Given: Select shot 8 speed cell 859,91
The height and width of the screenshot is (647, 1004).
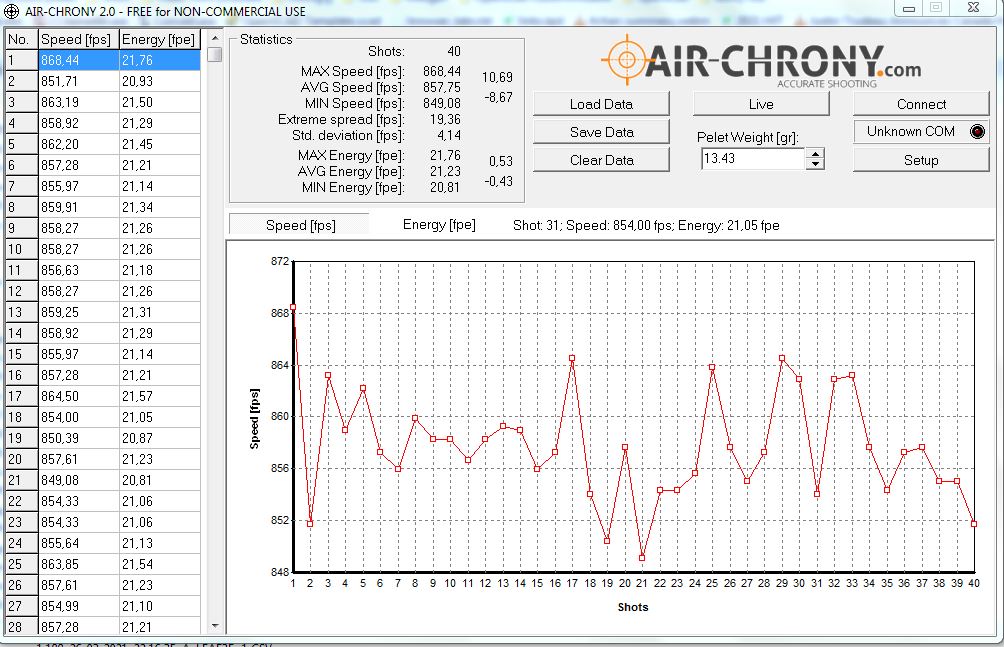Looking at the screenshot, I should [79, 208].
